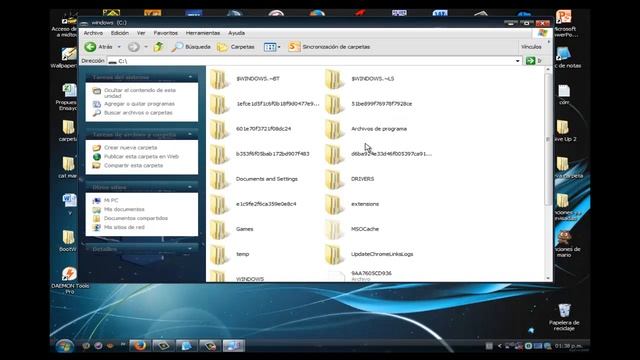Open the Ayuda menu
The width and height of the screenshot is (640, 360).
pyautogui.click(x=236, y=33)
